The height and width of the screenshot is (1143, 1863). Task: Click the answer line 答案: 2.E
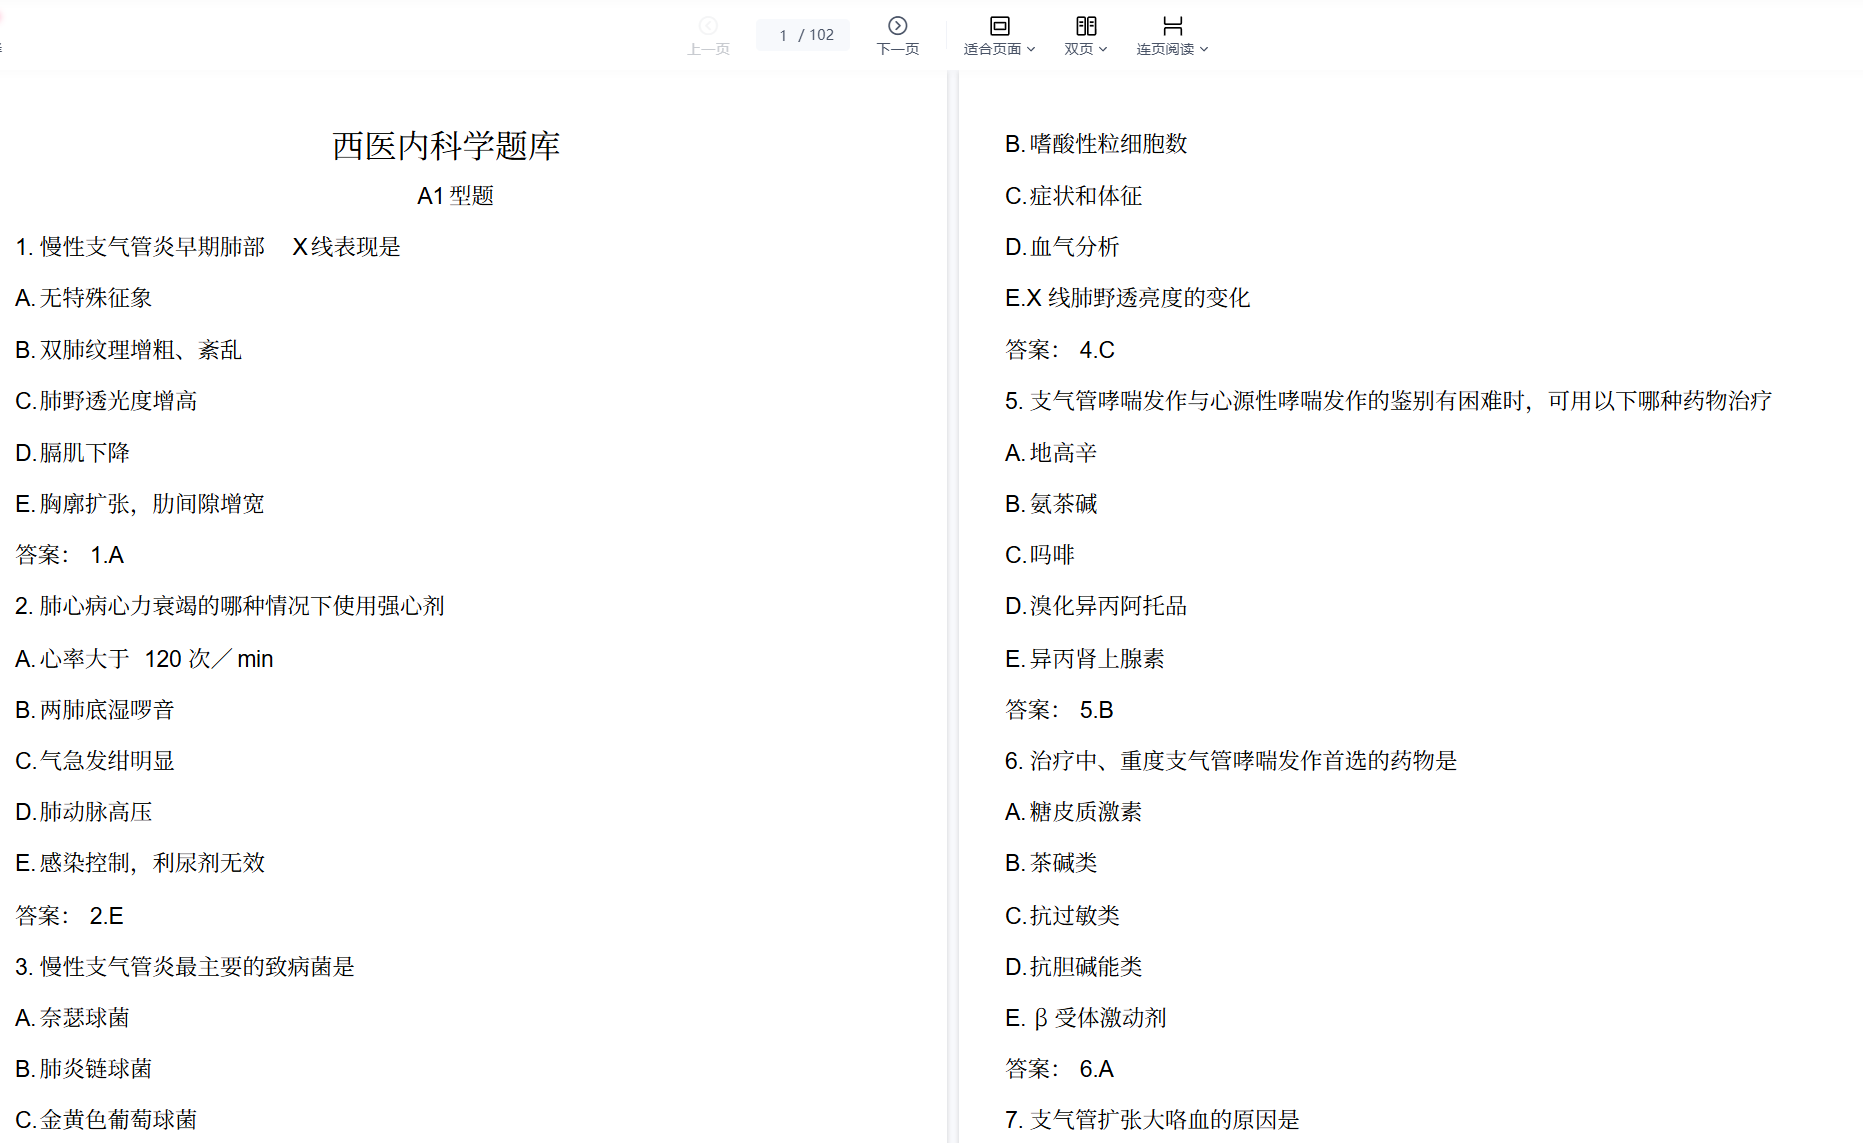70,916
